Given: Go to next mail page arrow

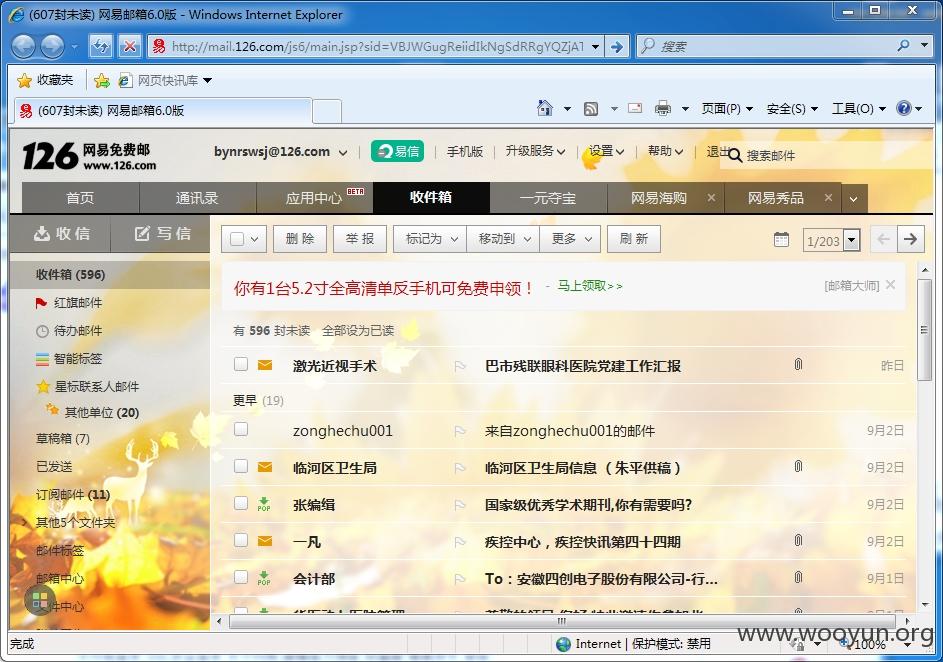Looking at the screenshot, I should tap(911, 239).
